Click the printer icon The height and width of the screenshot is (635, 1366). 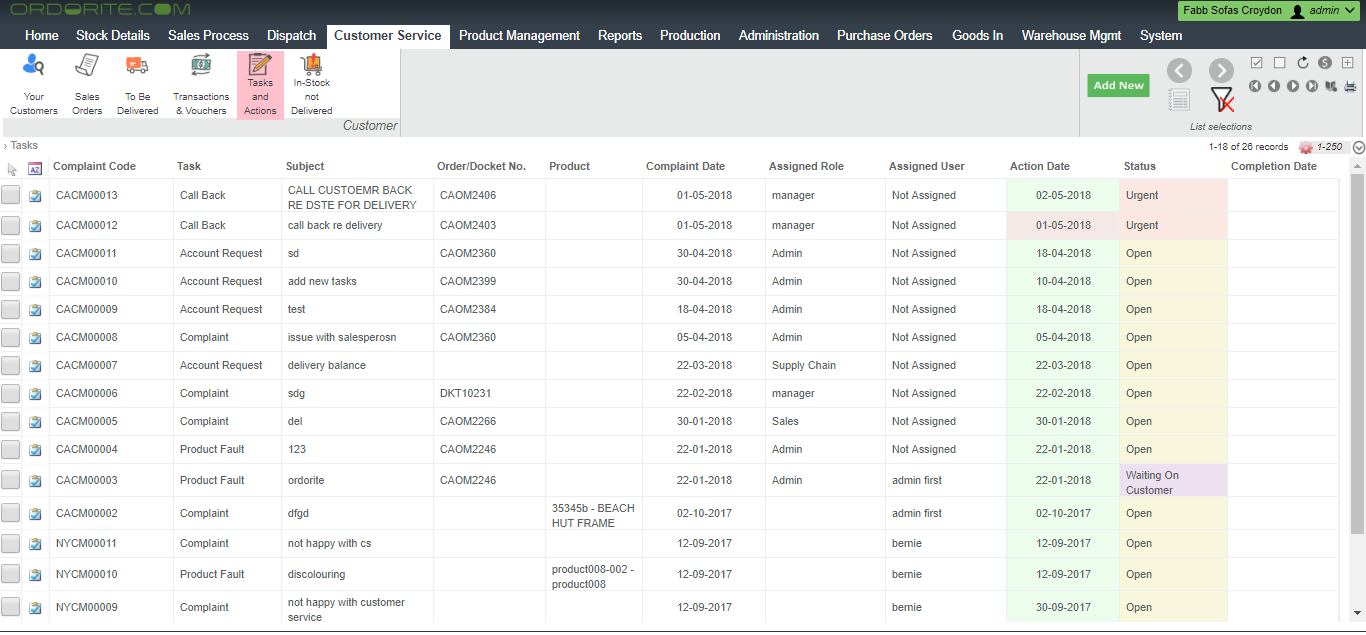pyautogui.click(x=1349, y=86)
